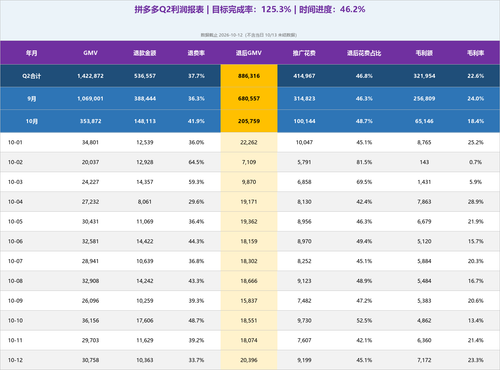Click the 9月 gross profit 256,809
The width and height of the screenshot is (500, 370).
pos(424,99)
